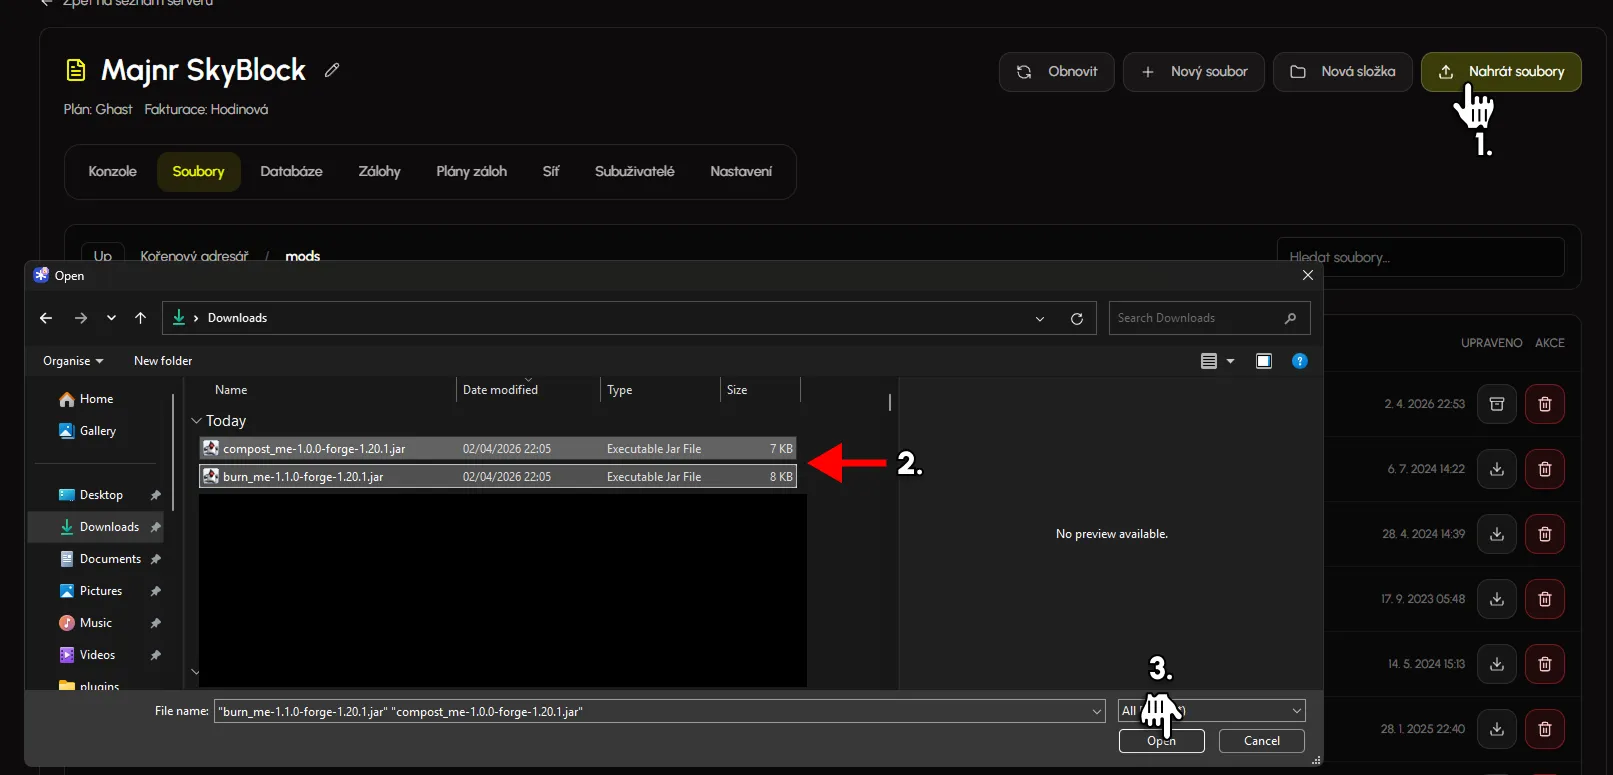Open the Zálohy tab

point(379,172)
